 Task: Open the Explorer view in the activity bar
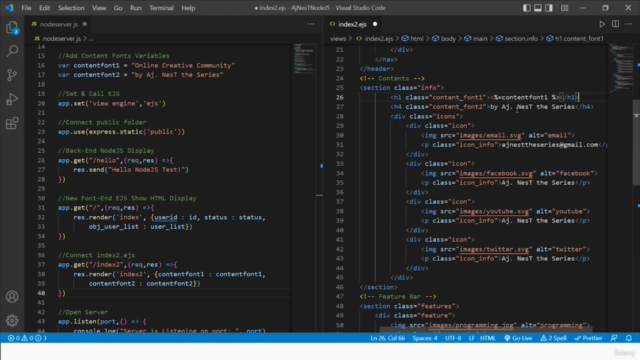[12, 28]
